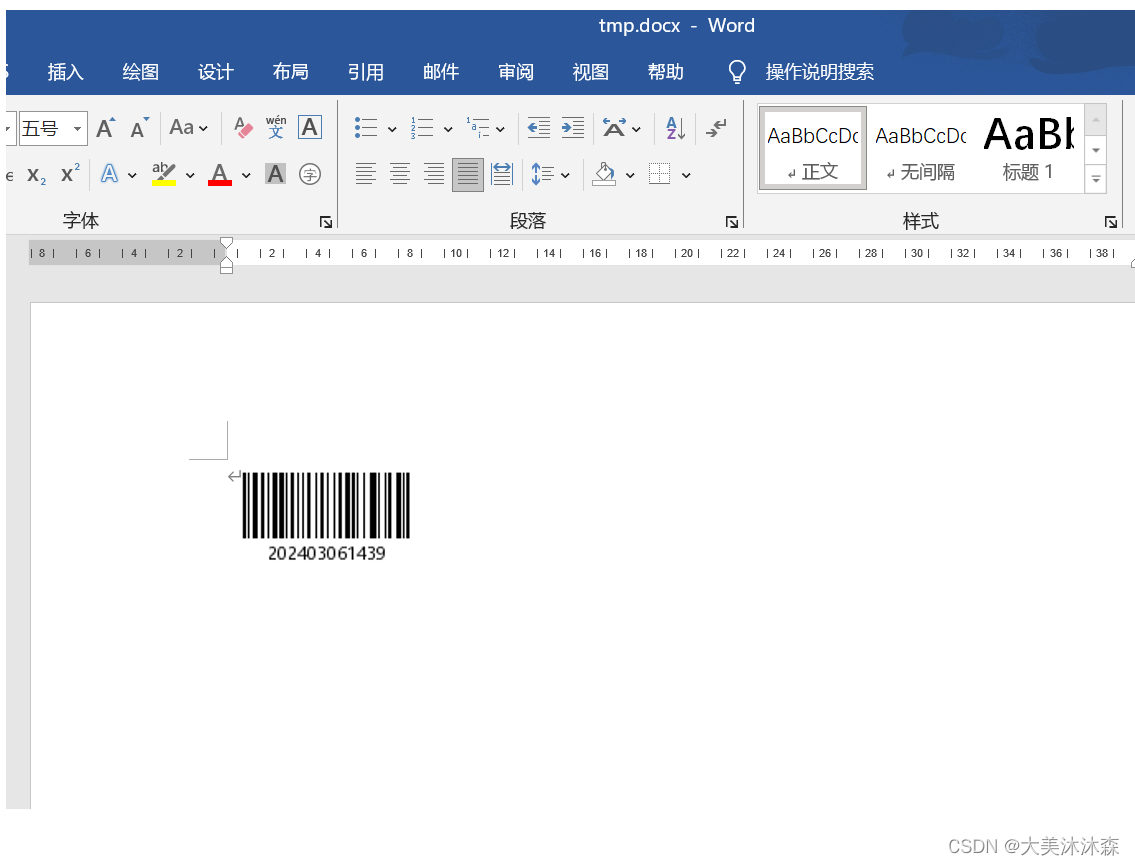Apply distributed alignment
Viewport: 1135px width, 865px height.
(x=502, y=174)
